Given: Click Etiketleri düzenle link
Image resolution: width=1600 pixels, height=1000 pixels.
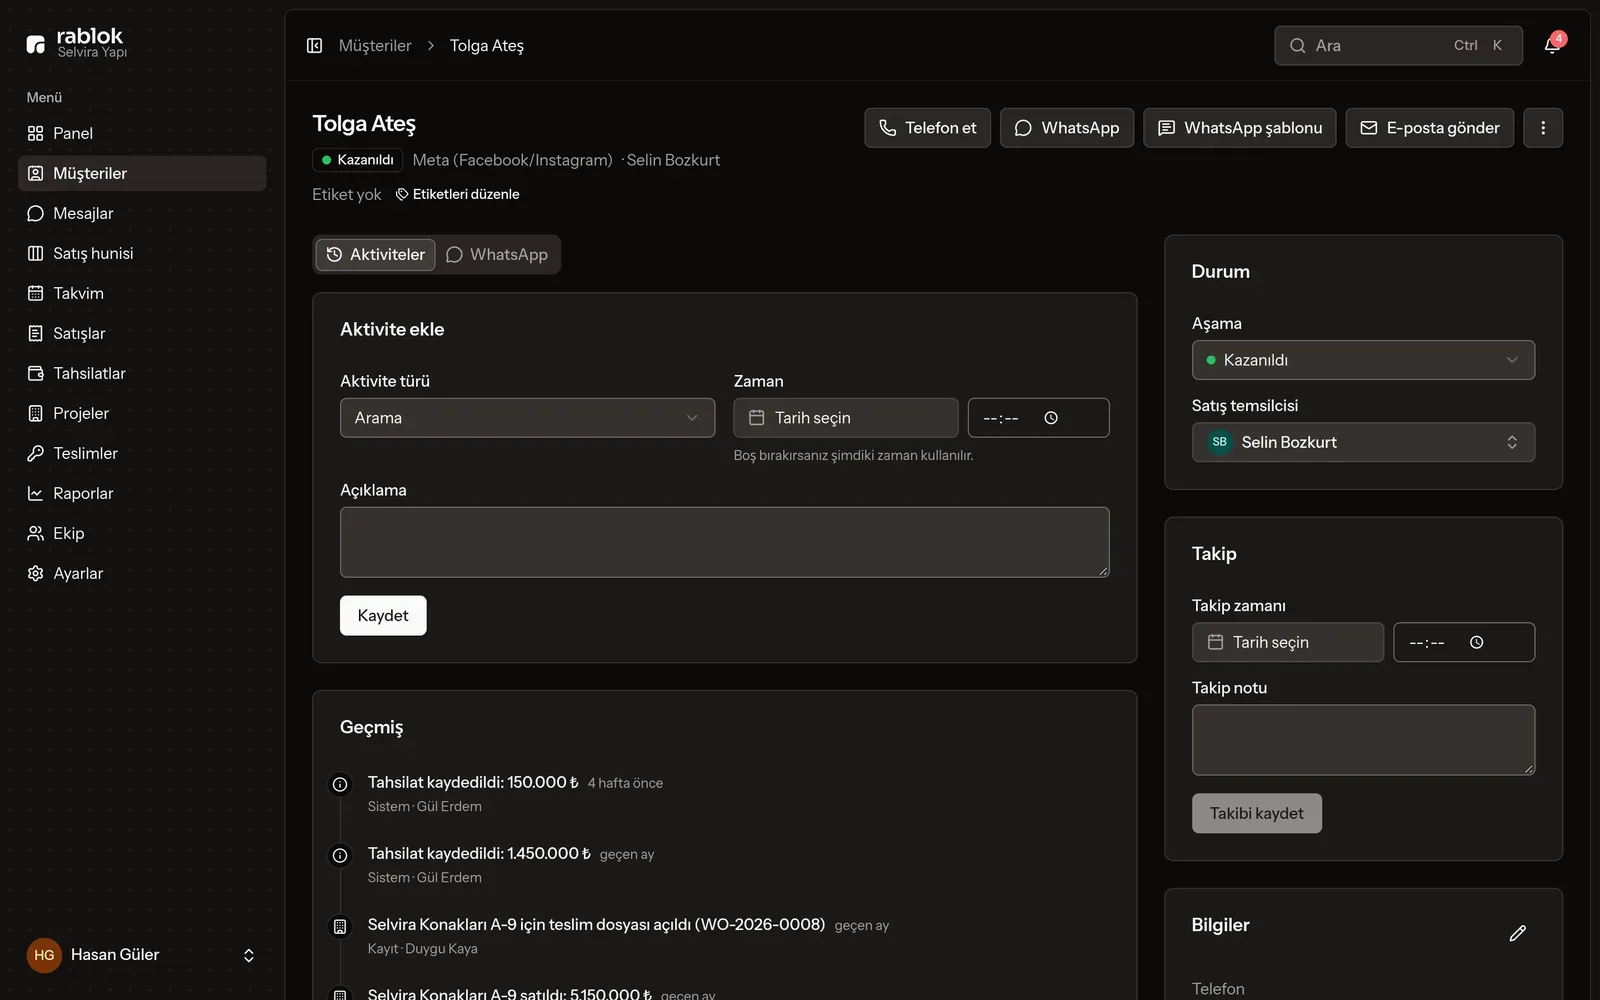Looking at the screenshot, I should click(457, 194).
